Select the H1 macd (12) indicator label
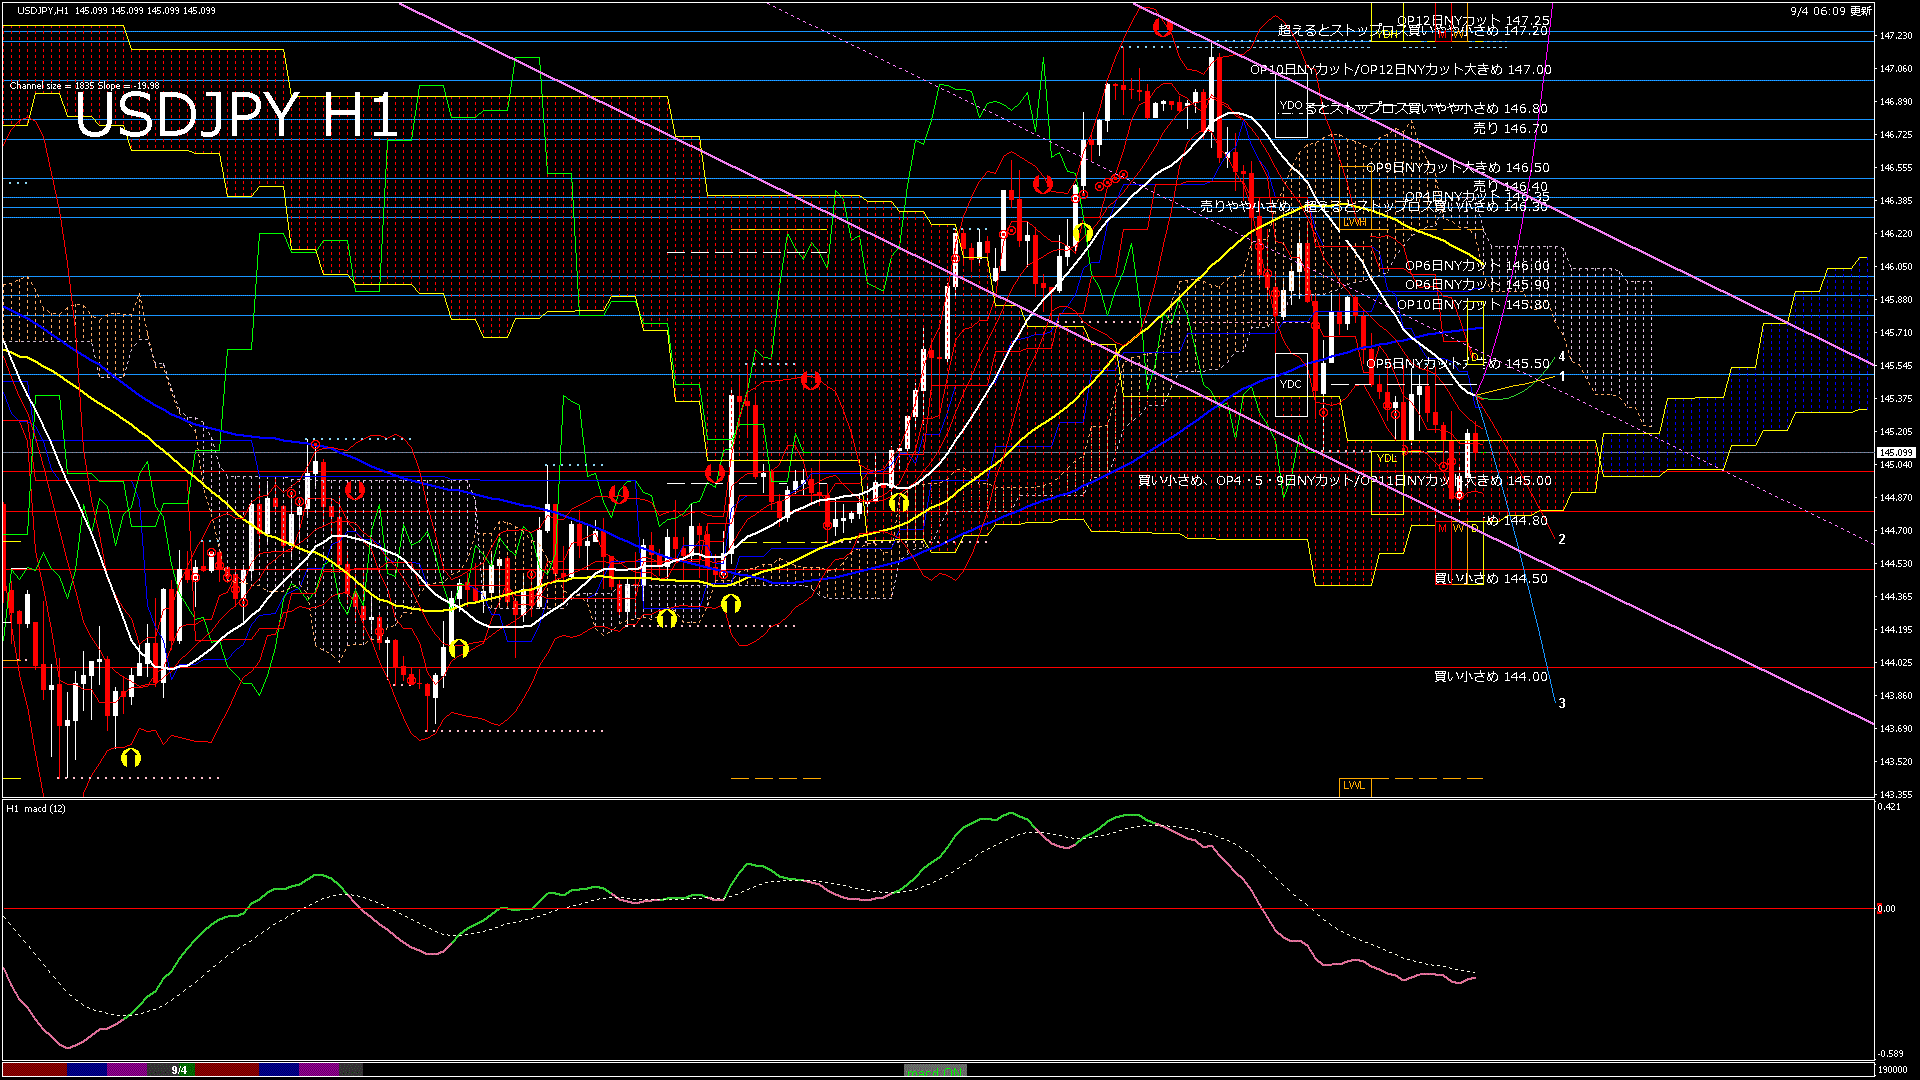 pyautogui.click(x=37, y=808)
